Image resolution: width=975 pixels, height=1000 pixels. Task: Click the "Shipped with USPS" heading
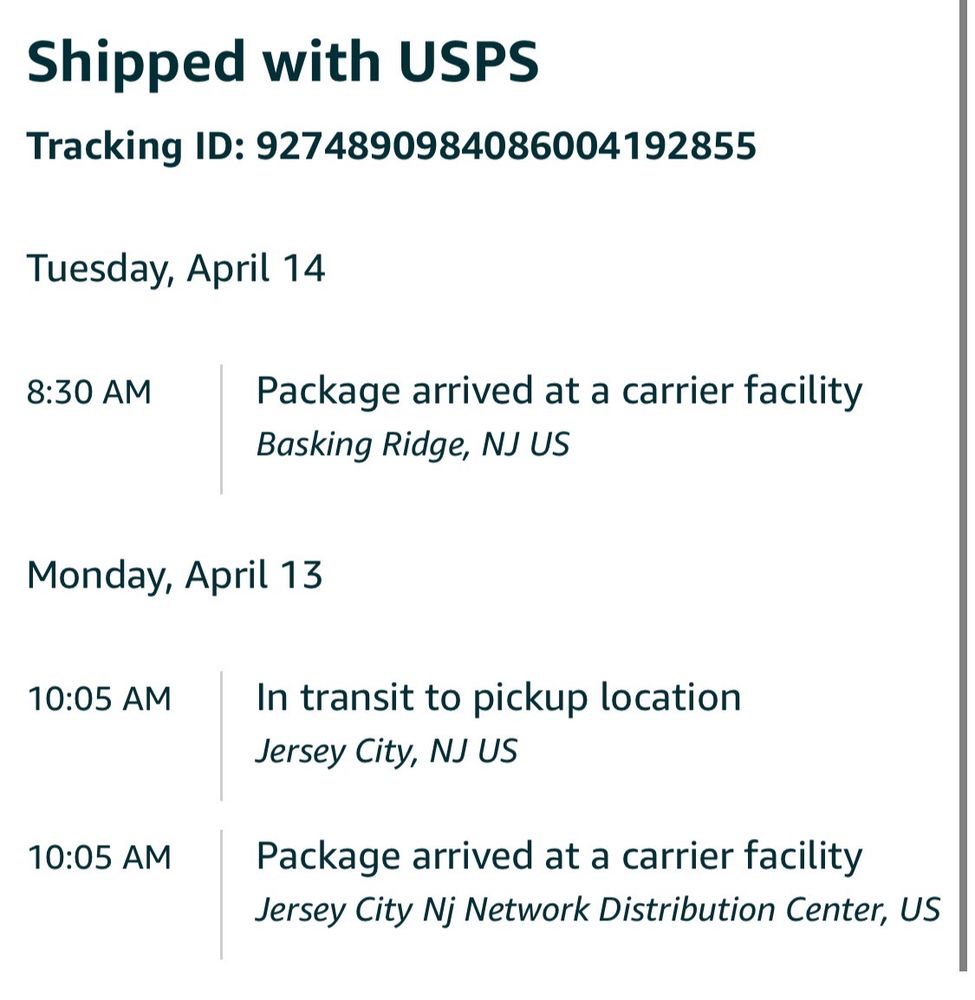[x=282, y=62]
